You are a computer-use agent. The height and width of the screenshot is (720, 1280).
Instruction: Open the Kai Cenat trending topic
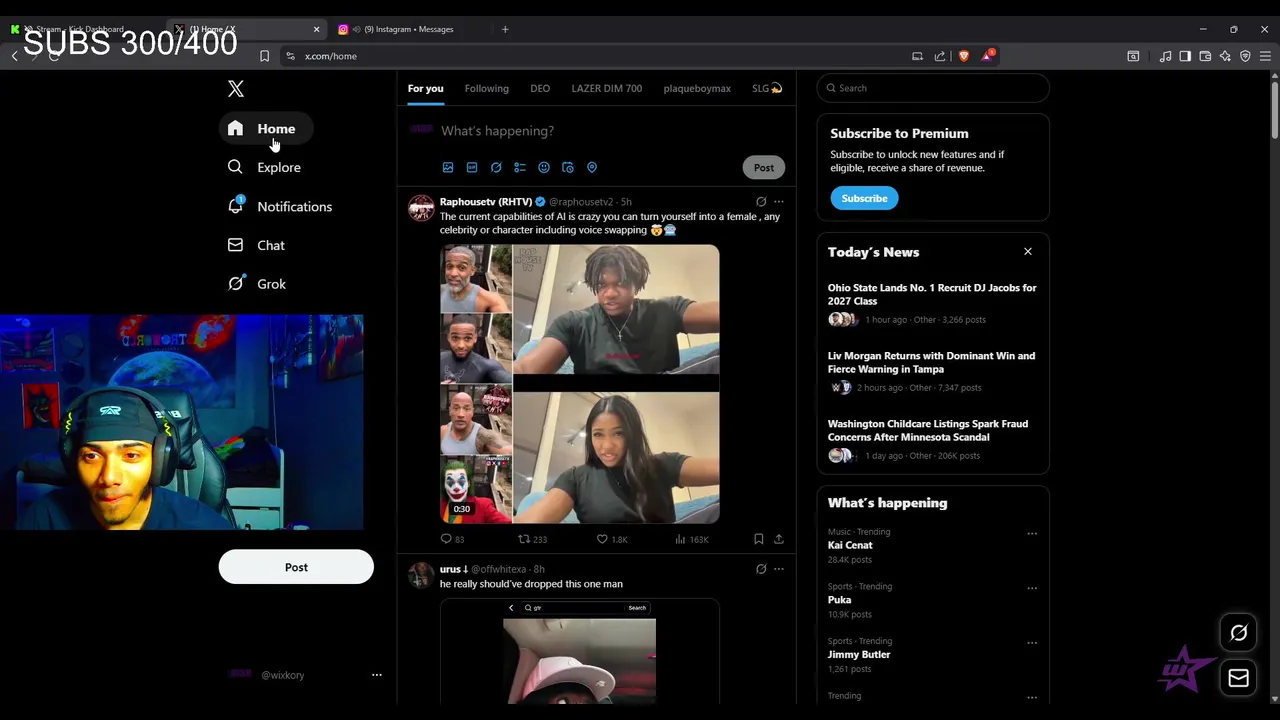850,545
